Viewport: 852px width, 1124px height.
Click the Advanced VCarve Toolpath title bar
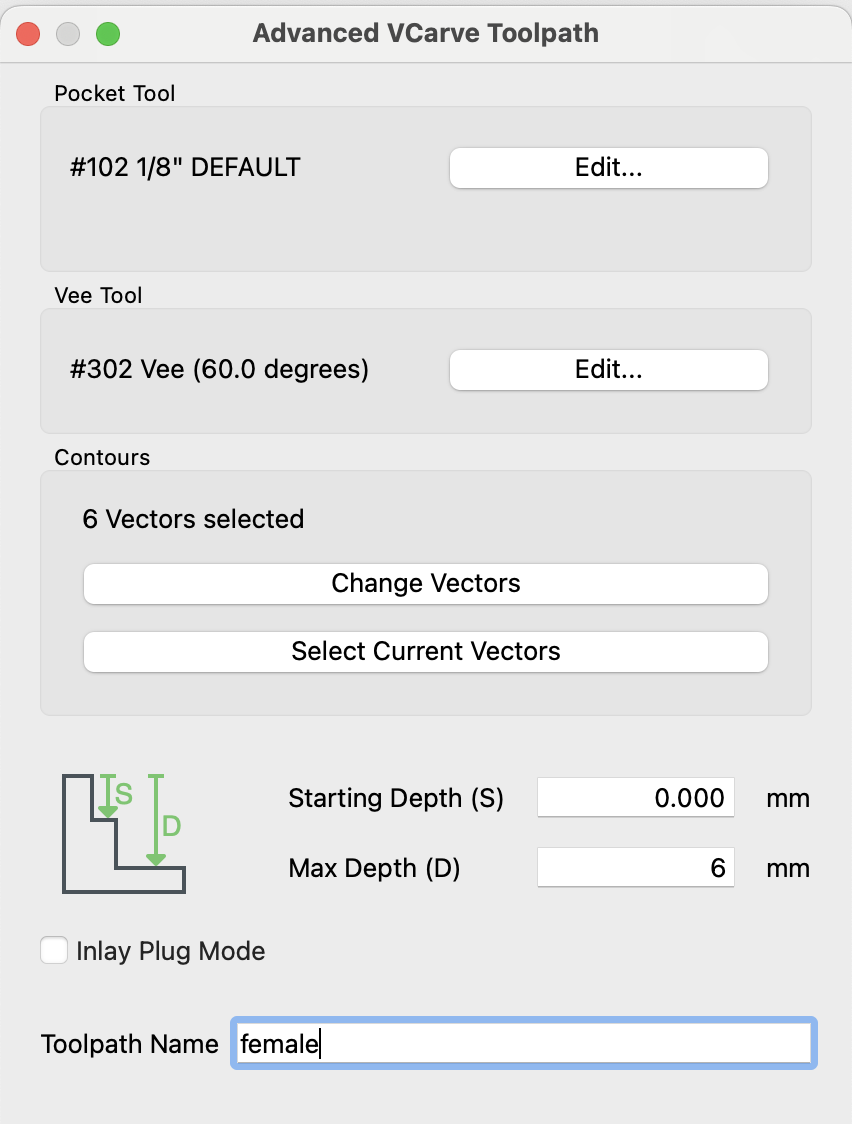click(x=425, y=33)
